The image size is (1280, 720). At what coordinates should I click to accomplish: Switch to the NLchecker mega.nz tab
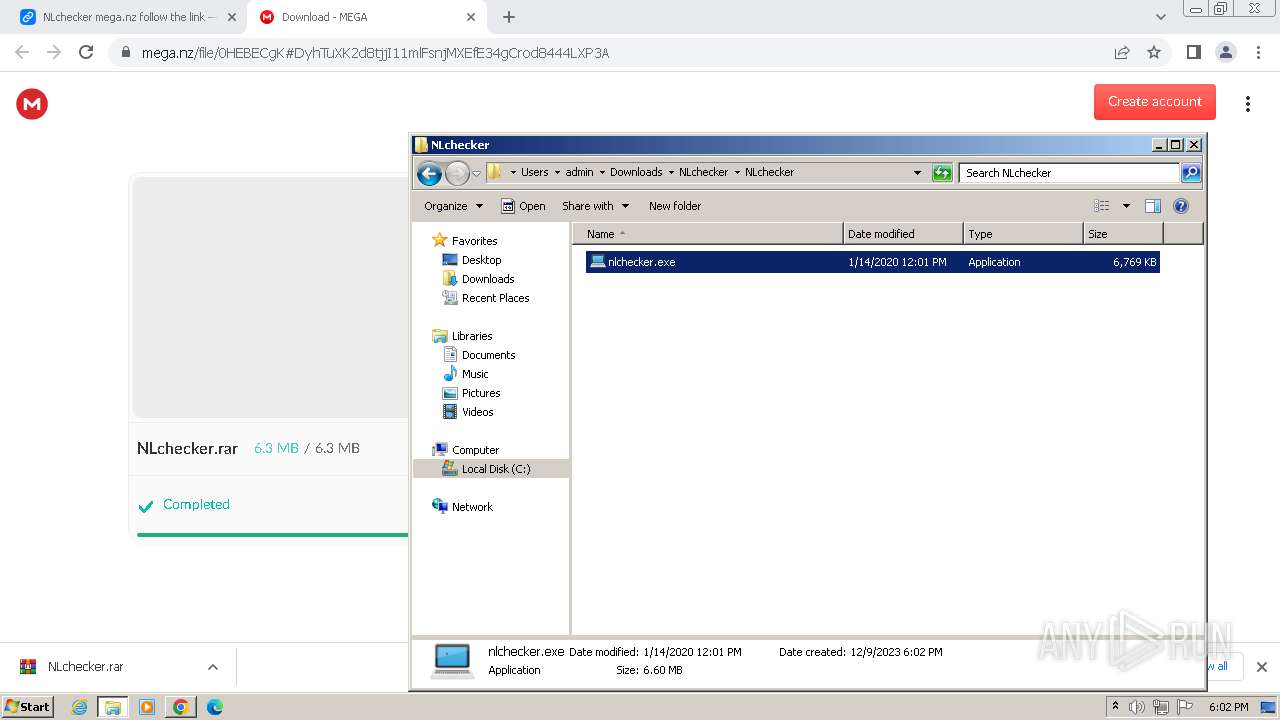pos(127,17)
